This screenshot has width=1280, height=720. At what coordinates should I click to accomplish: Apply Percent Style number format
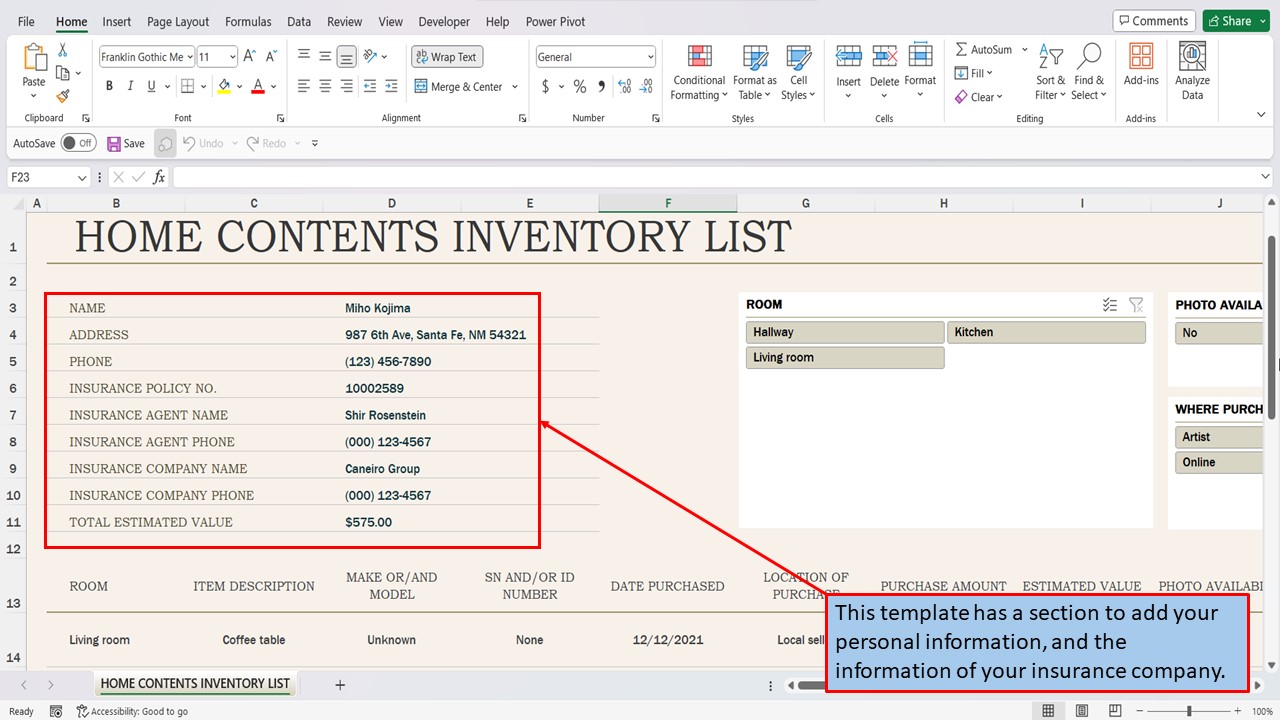click(x=579, y=86)
